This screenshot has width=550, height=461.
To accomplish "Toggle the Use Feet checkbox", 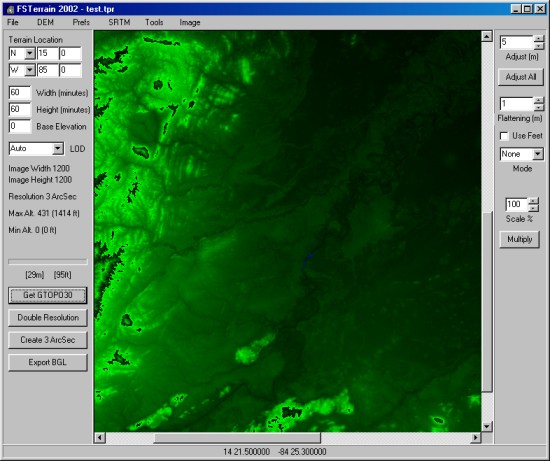I will pyautogui.click(x=504, y=136).
